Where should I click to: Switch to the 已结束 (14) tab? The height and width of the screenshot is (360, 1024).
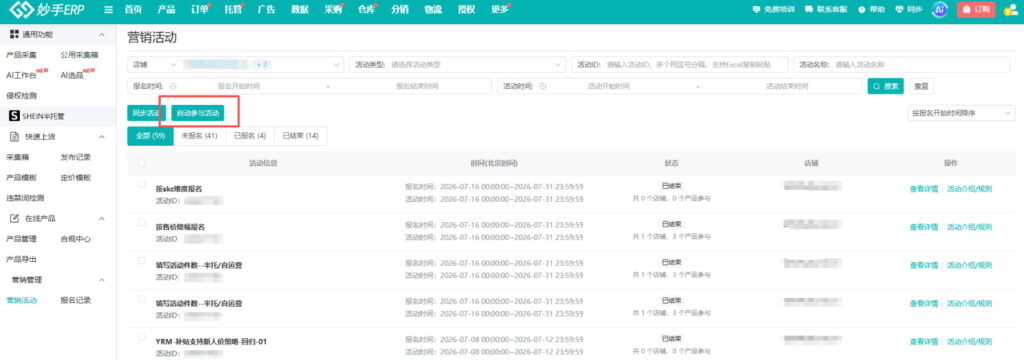300,136
